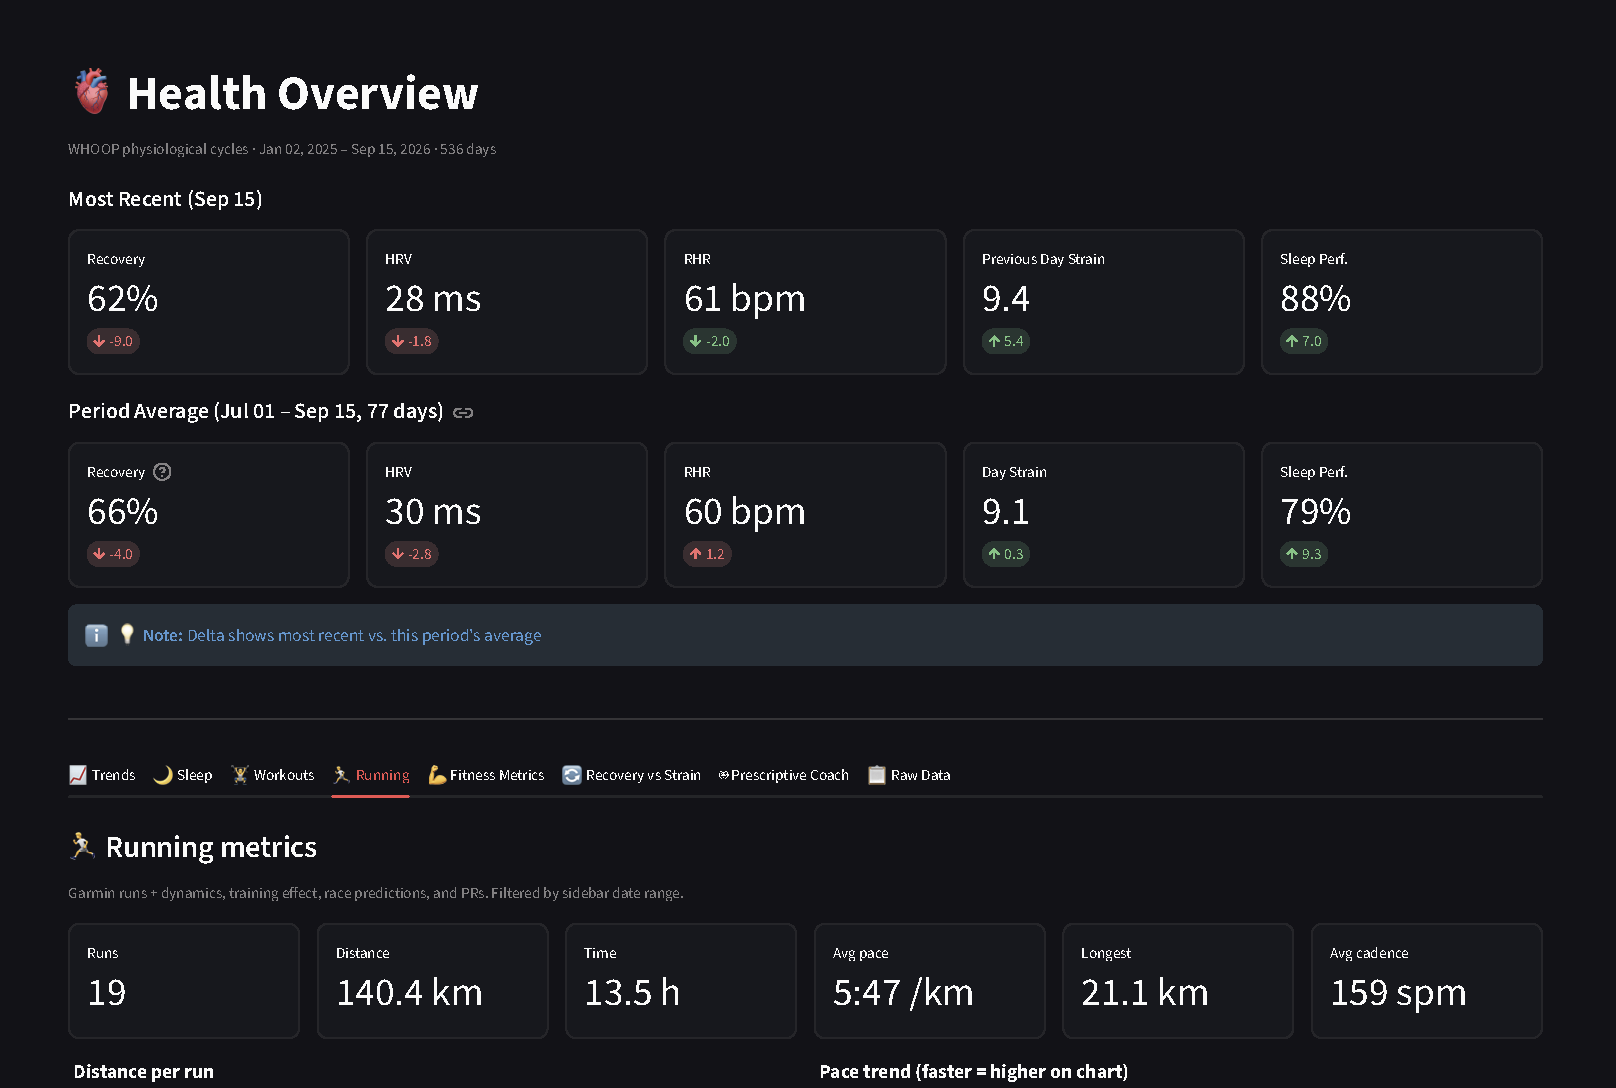Click the Distance value 140.4 km
The width and height of the screenshot is (1616, 1088).
point(410,993)
